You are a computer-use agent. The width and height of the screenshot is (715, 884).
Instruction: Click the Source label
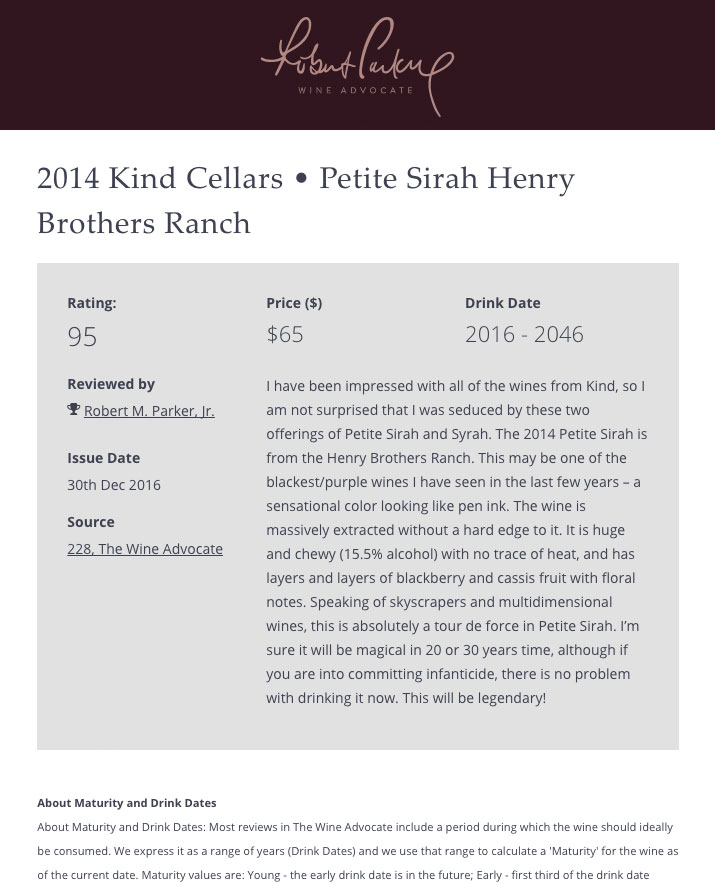pyautogui.click(x=91, y=522)
